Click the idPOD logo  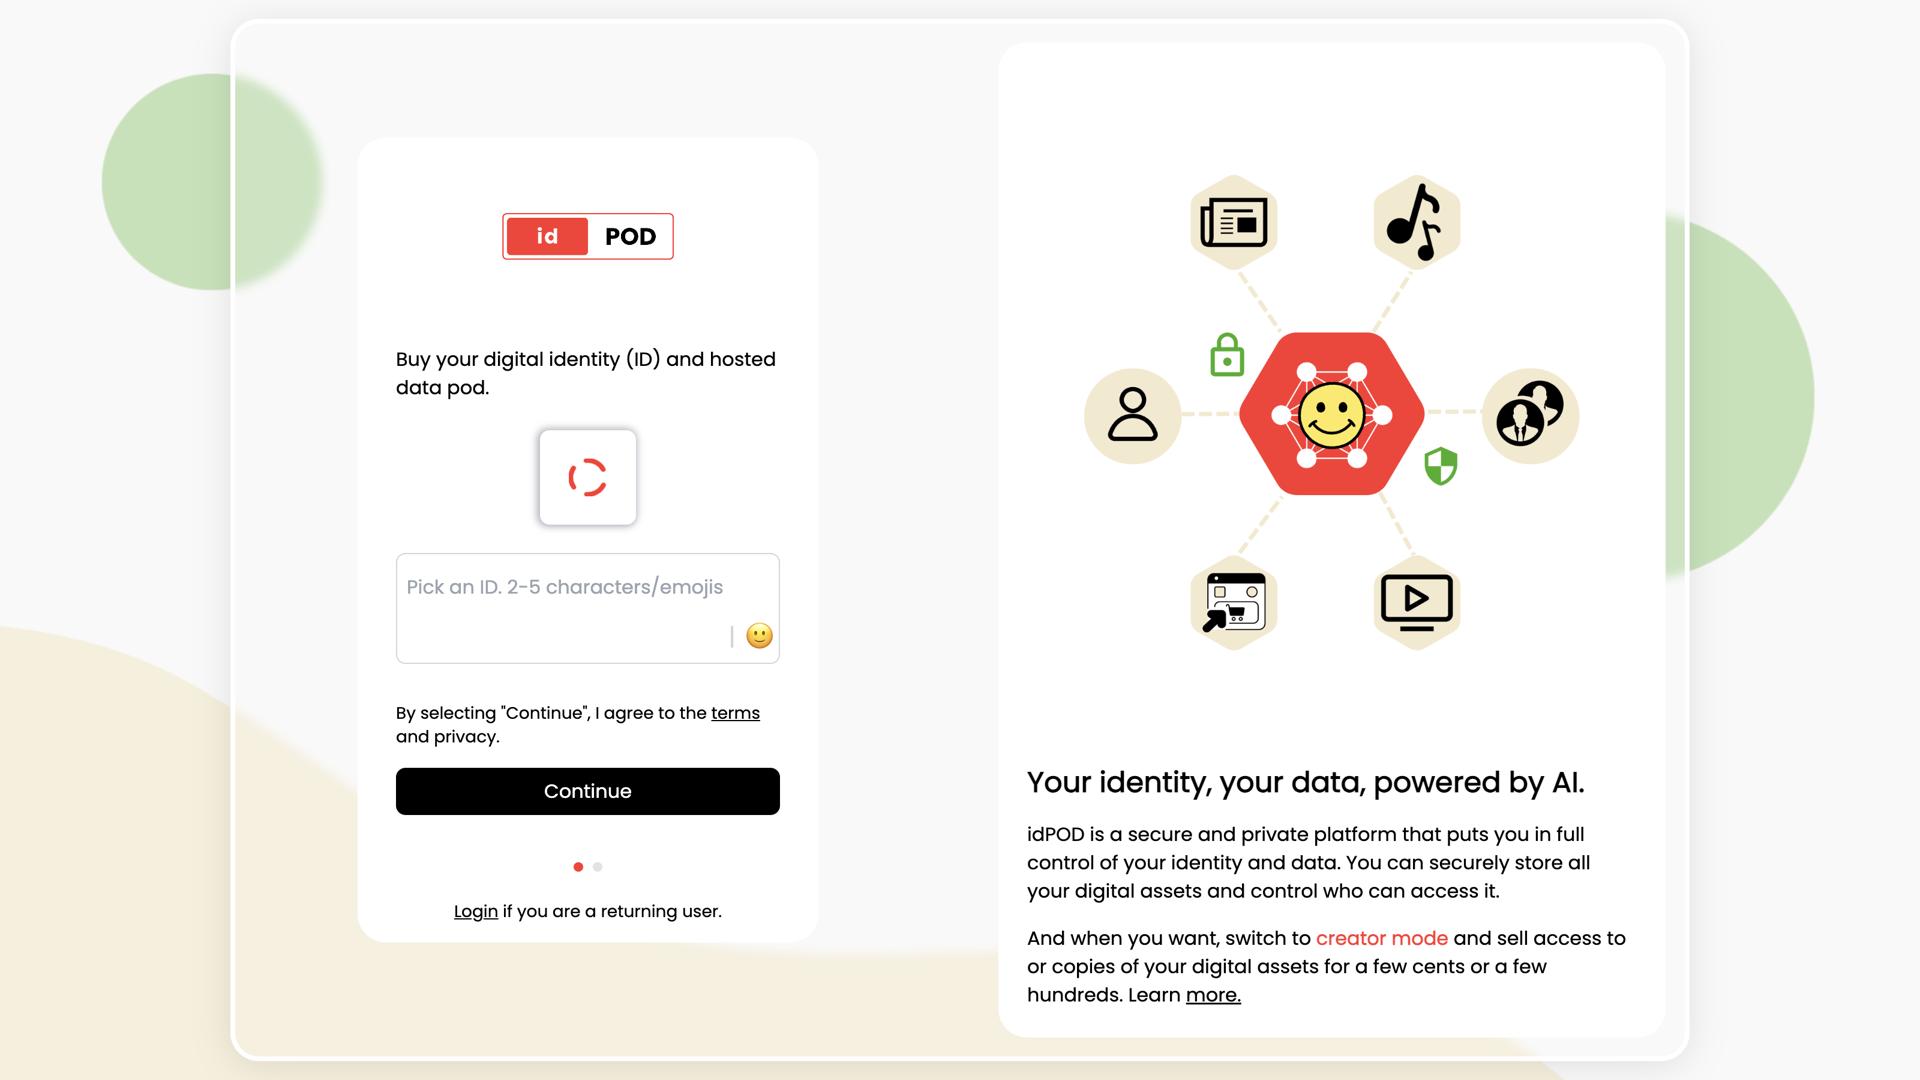(588, 237)
